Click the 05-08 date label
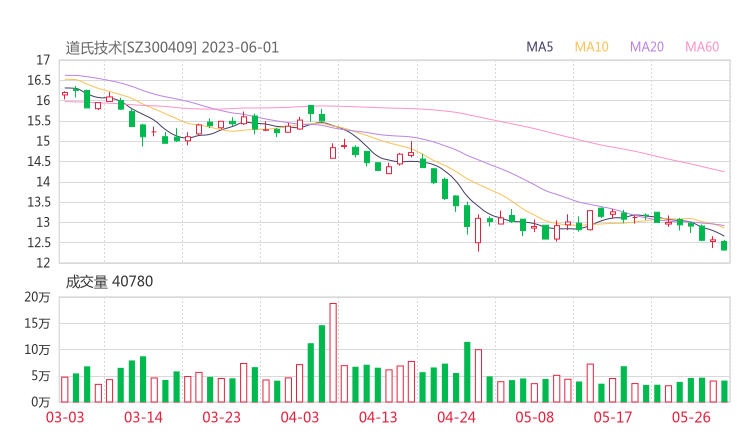This screenshot has height=440, width=740. tap(534, 418)
